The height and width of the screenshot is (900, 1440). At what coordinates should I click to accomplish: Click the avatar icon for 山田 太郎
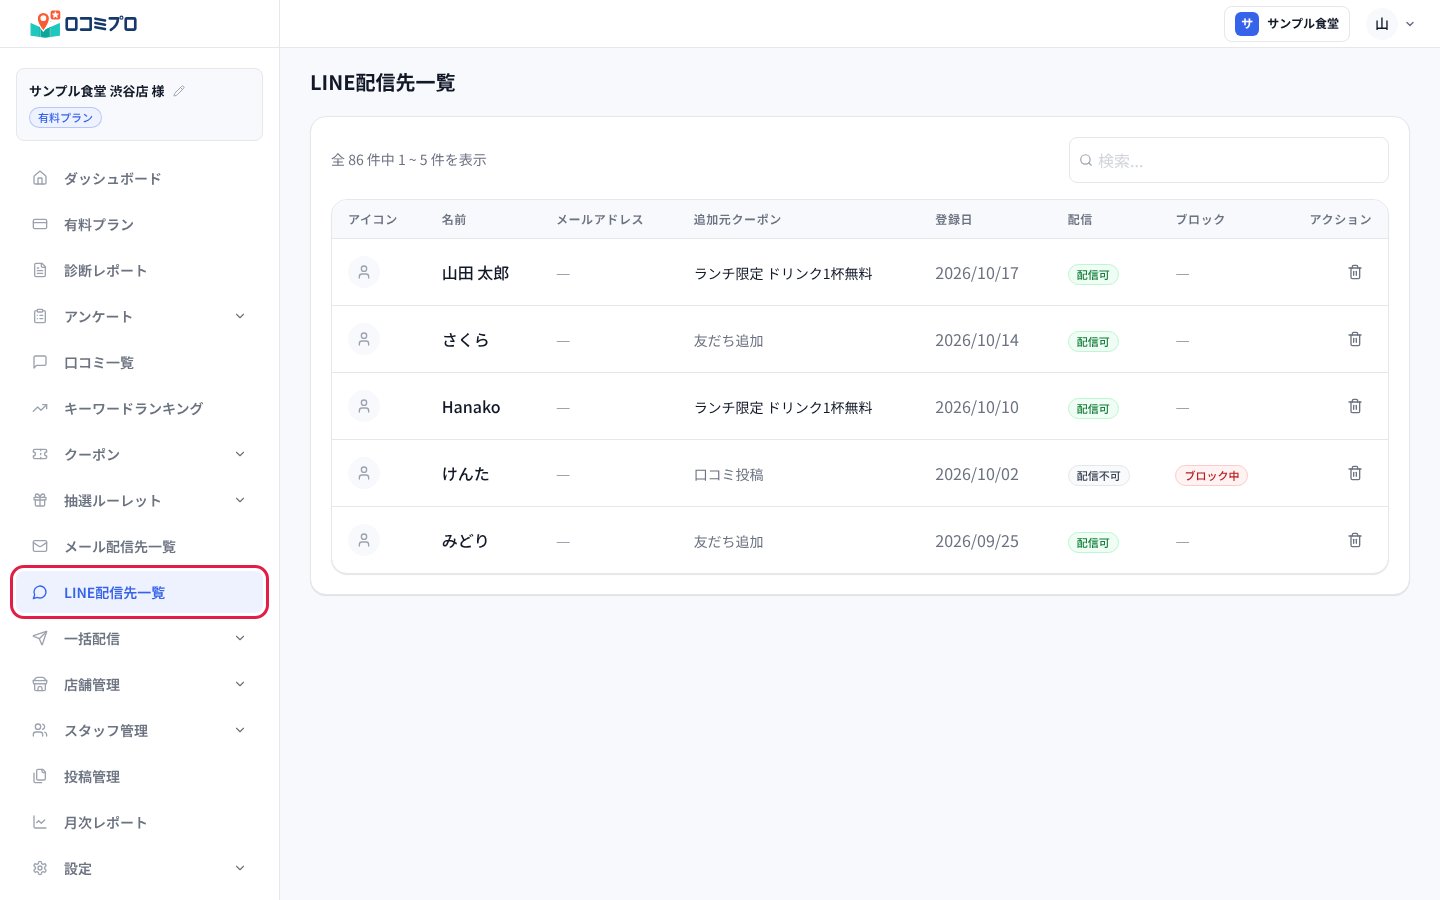point(364,272)
